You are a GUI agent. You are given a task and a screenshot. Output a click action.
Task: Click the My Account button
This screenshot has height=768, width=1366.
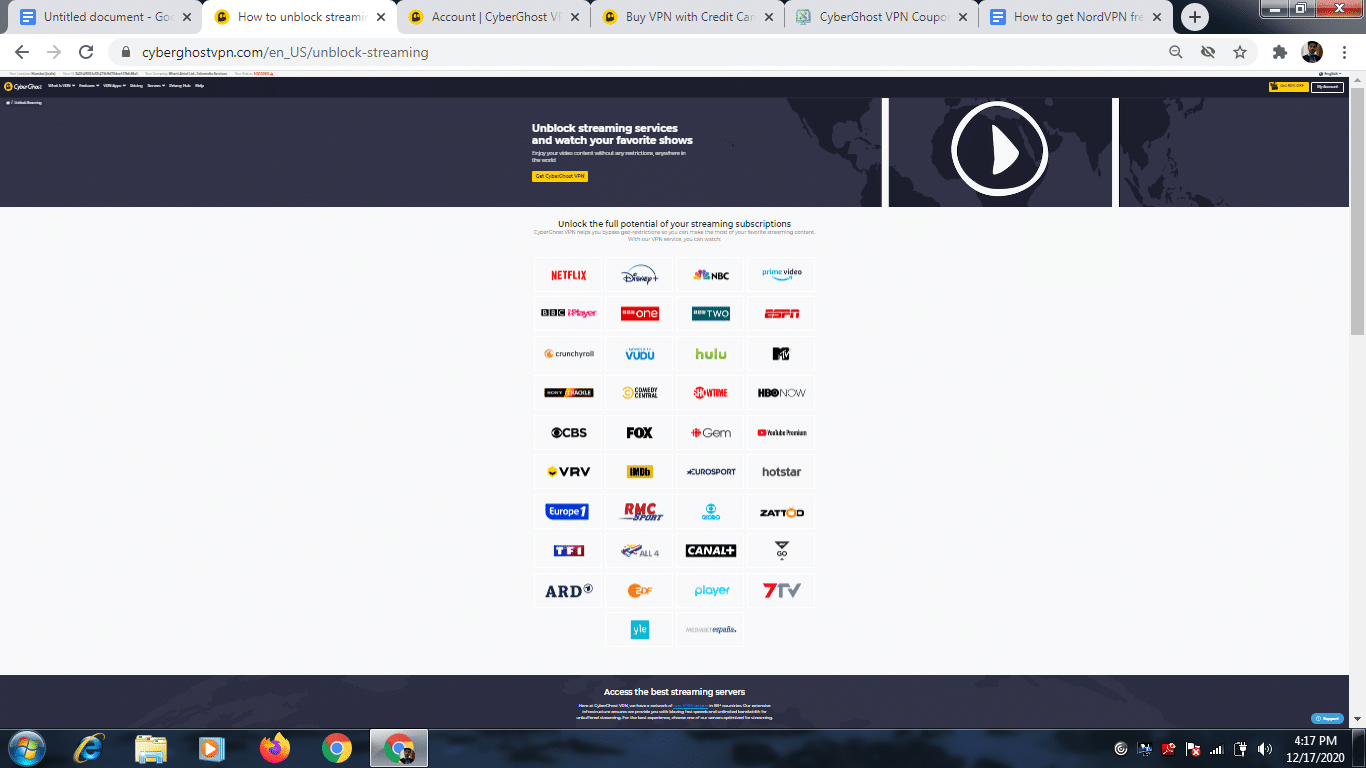pyautogui.click(x=1328, y=87)
